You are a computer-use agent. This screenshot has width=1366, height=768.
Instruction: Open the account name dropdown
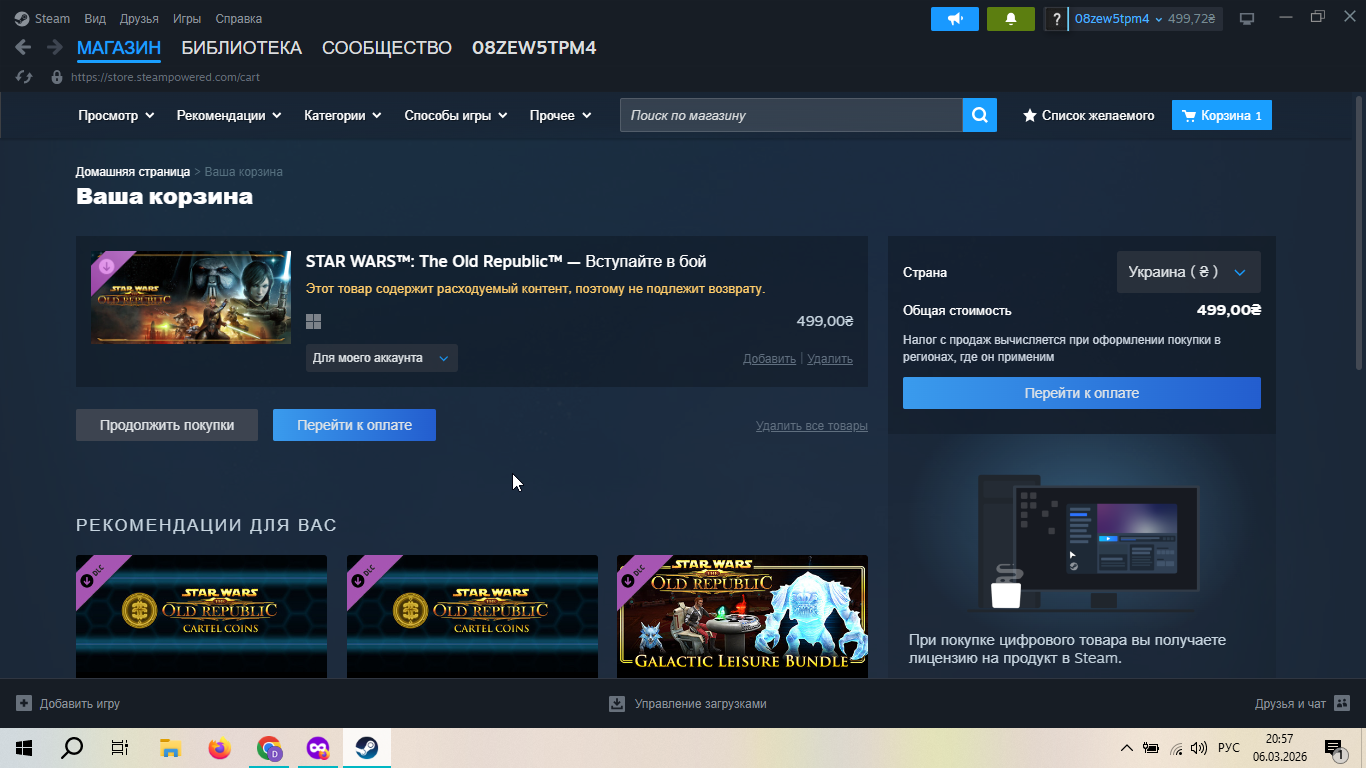(1118, 19)
